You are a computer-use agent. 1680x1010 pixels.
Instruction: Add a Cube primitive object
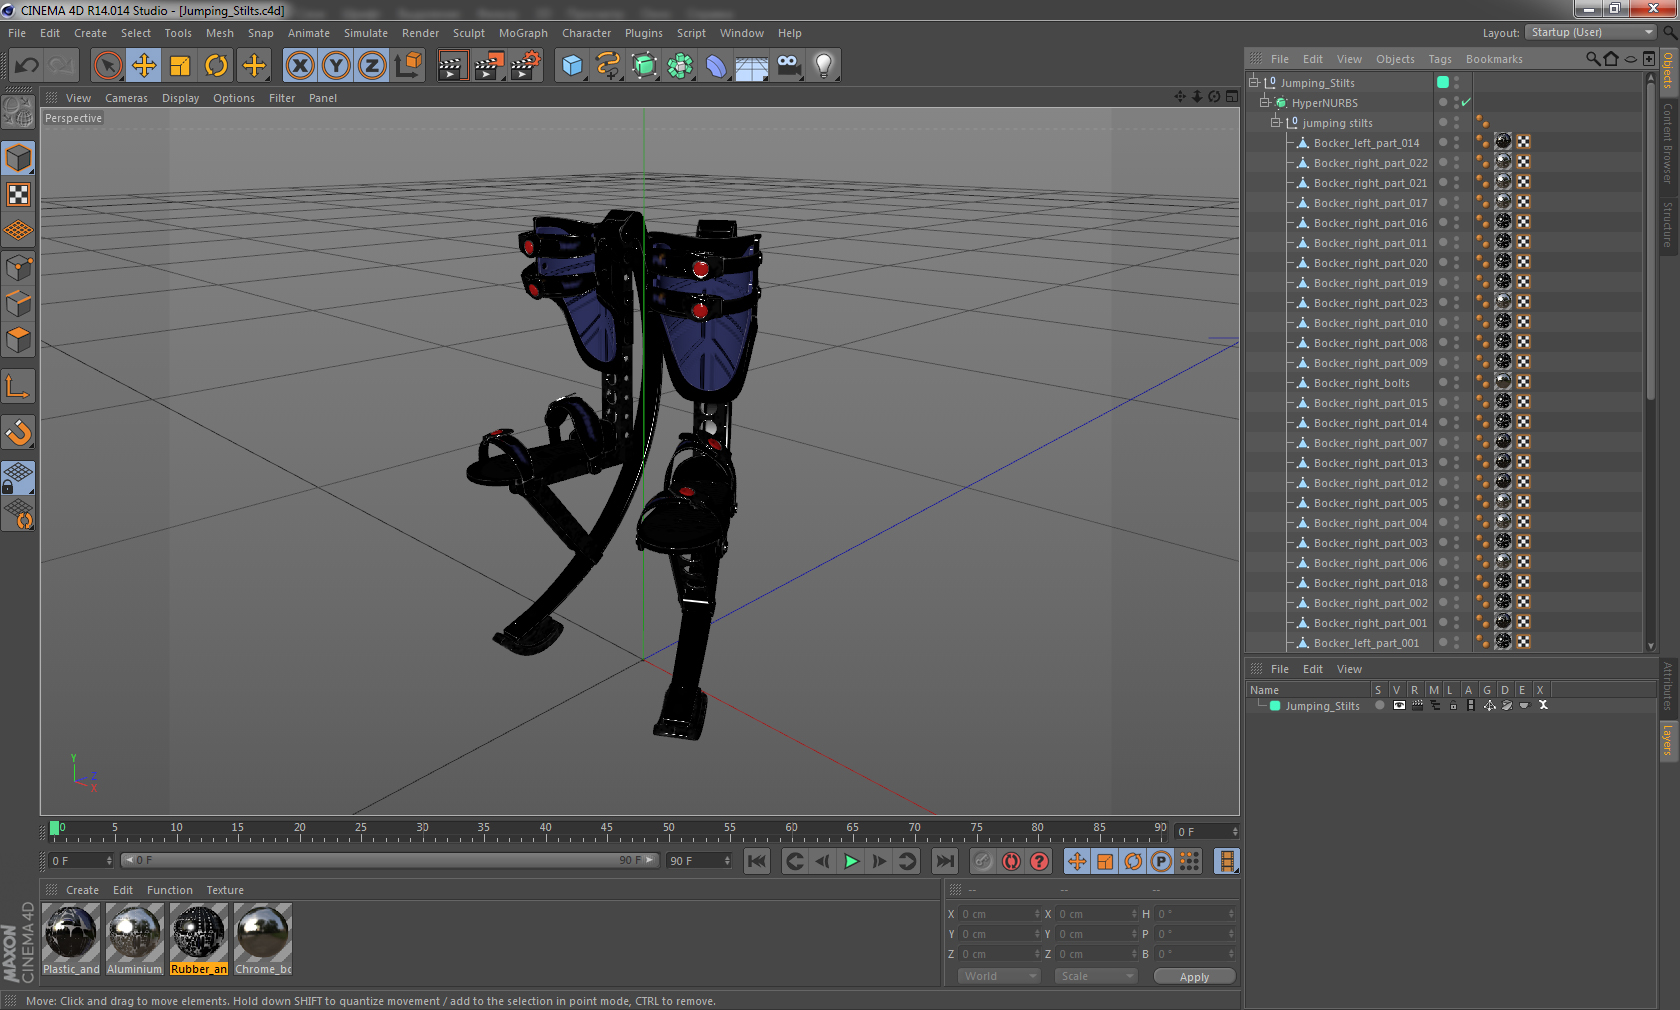pyautogui.click(x=572, y=66)
